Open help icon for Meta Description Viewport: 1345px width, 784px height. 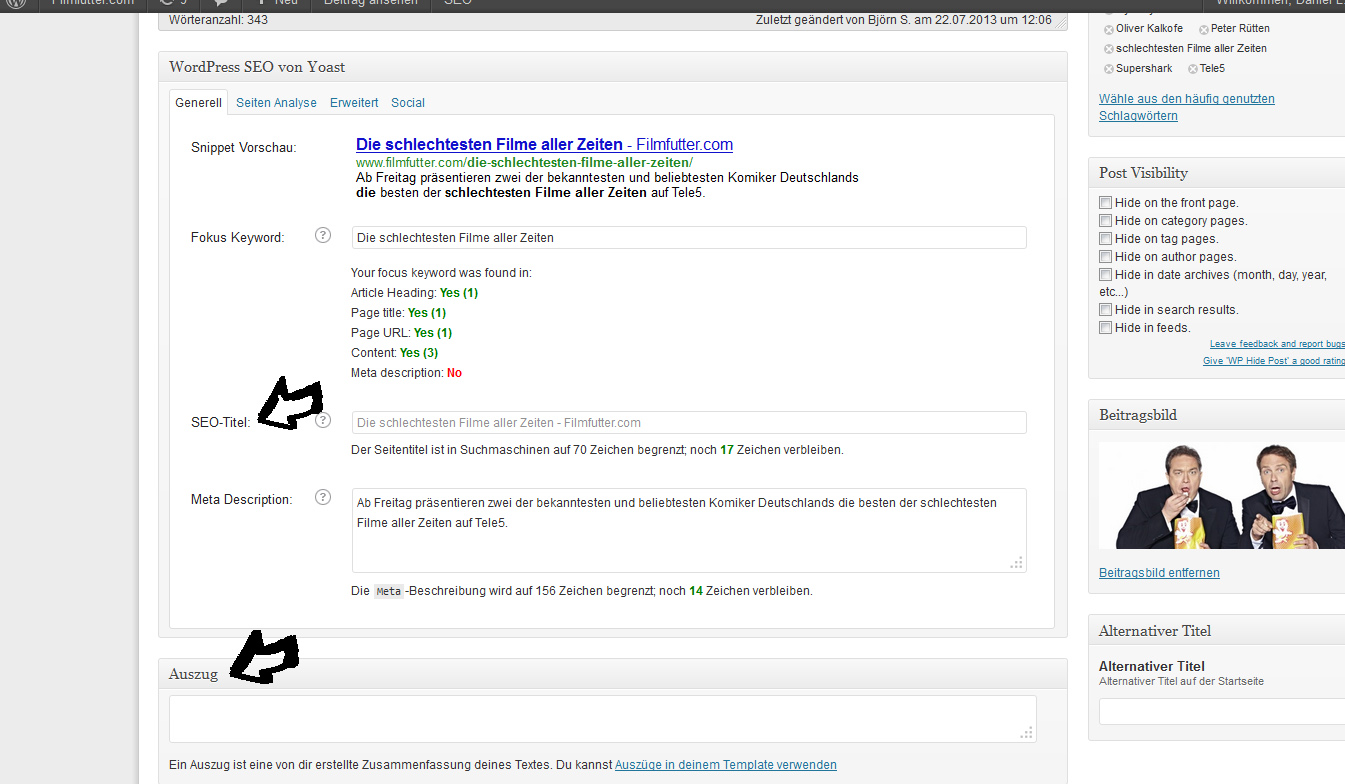tap(322, 497)
